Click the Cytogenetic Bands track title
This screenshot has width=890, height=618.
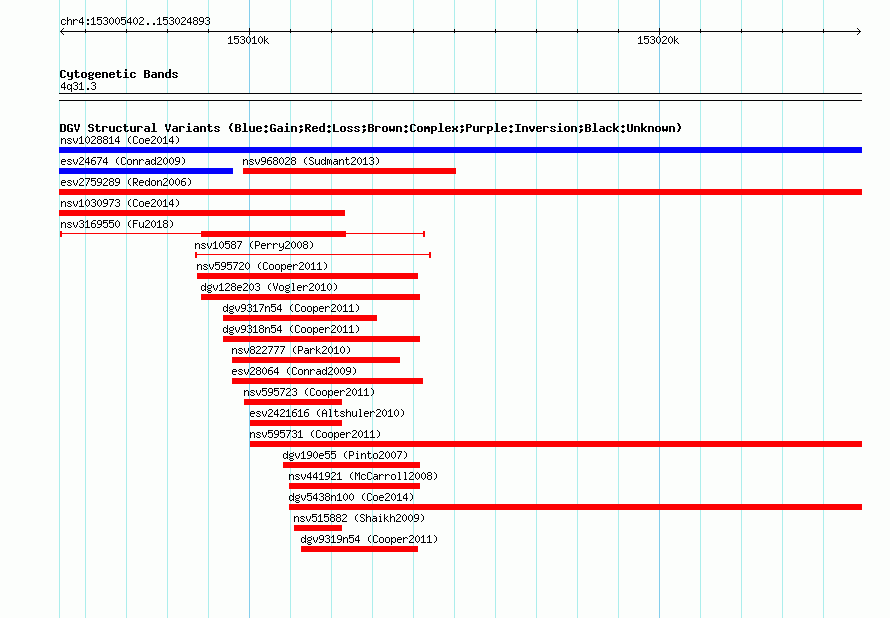point(119,74)
